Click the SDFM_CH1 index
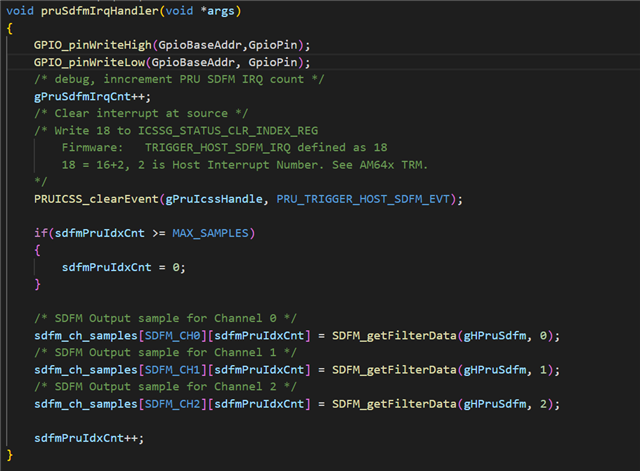Viewport: 640px width, 471px height. click(x=173, y=370)
